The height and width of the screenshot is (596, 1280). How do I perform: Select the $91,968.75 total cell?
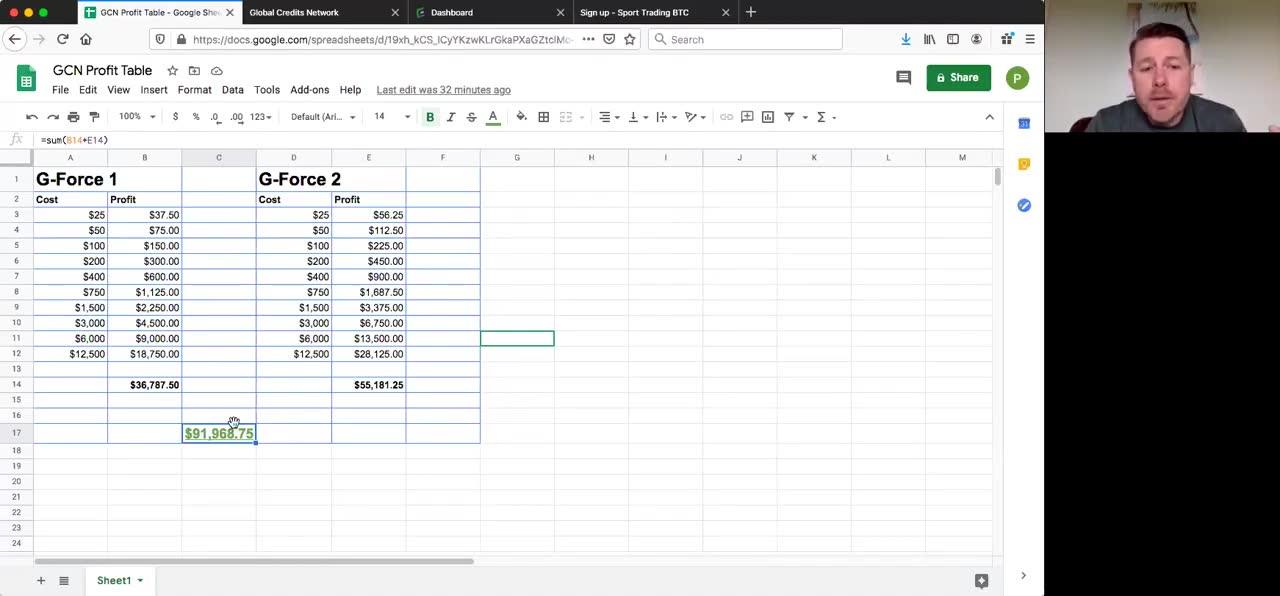pyautogui.click(x=219, y=433)
